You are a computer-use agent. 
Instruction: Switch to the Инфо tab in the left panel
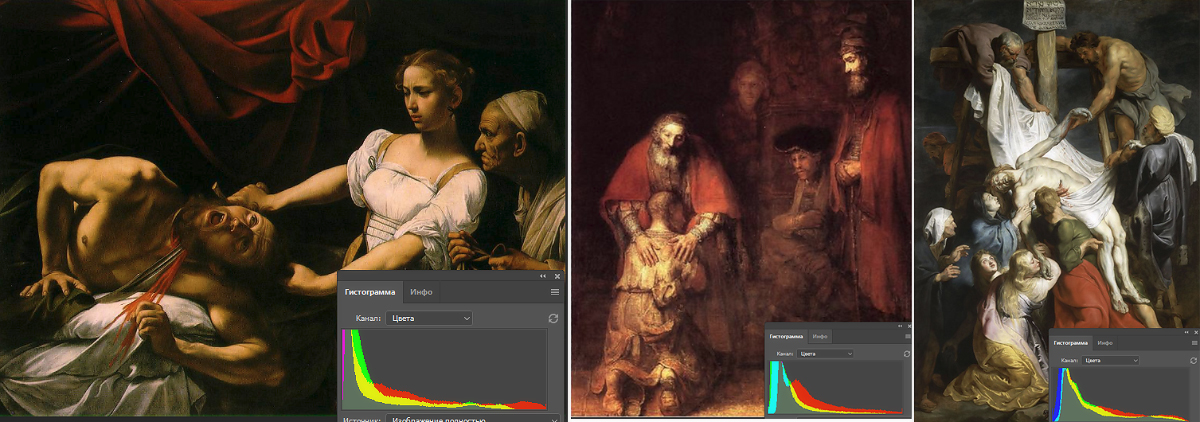[x=421, y=292]
